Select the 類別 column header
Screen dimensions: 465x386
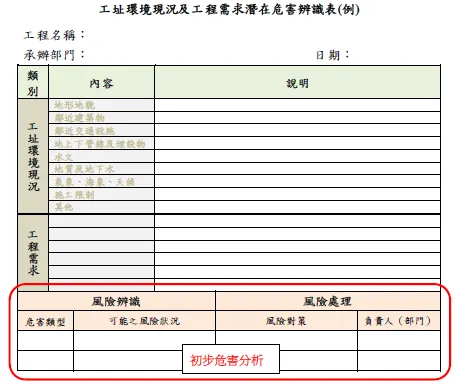(33, 82)
